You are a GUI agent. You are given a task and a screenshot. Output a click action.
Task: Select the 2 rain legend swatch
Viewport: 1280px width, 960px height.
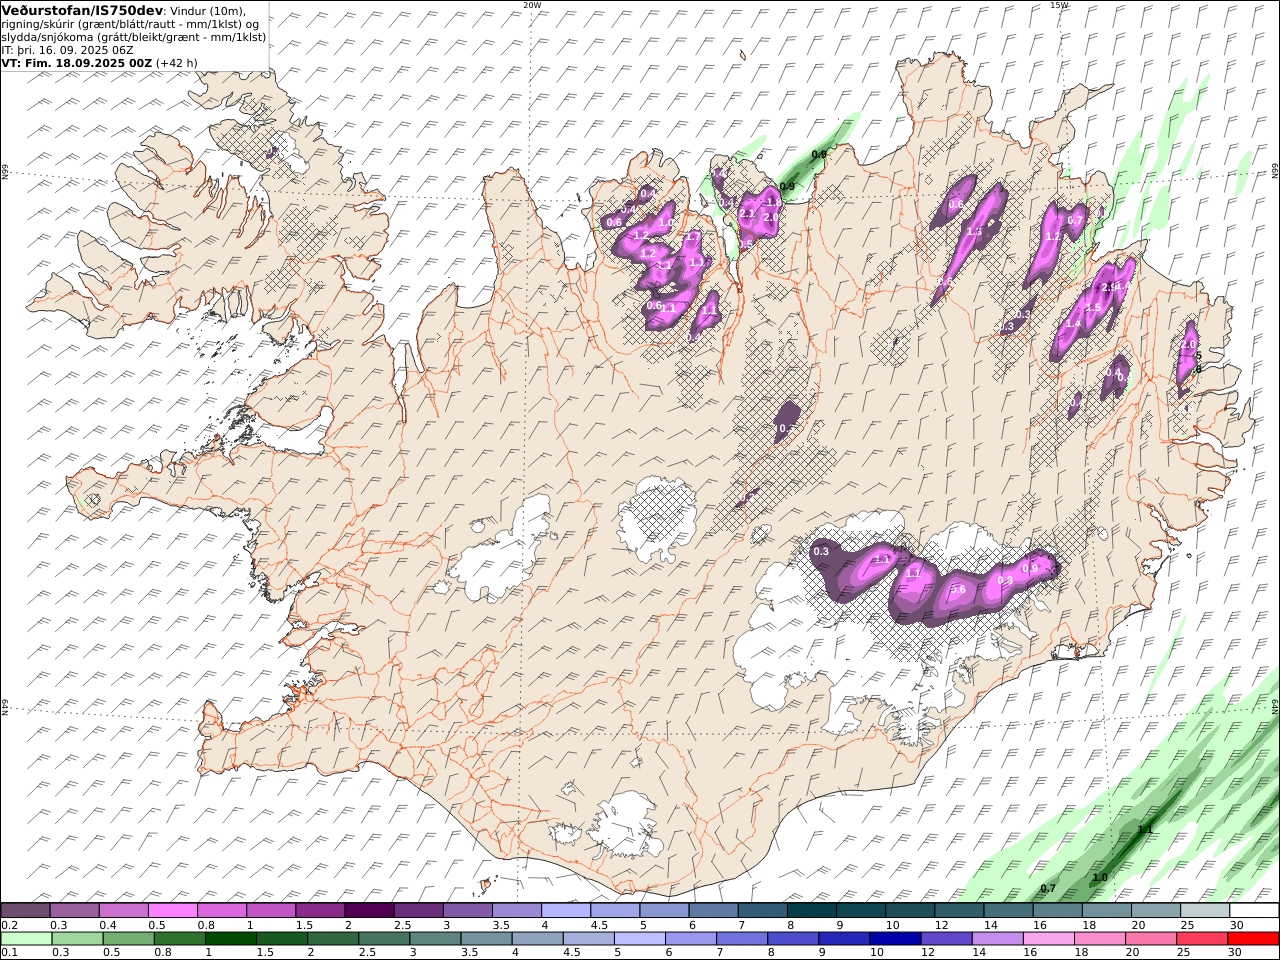coord(332,938)
